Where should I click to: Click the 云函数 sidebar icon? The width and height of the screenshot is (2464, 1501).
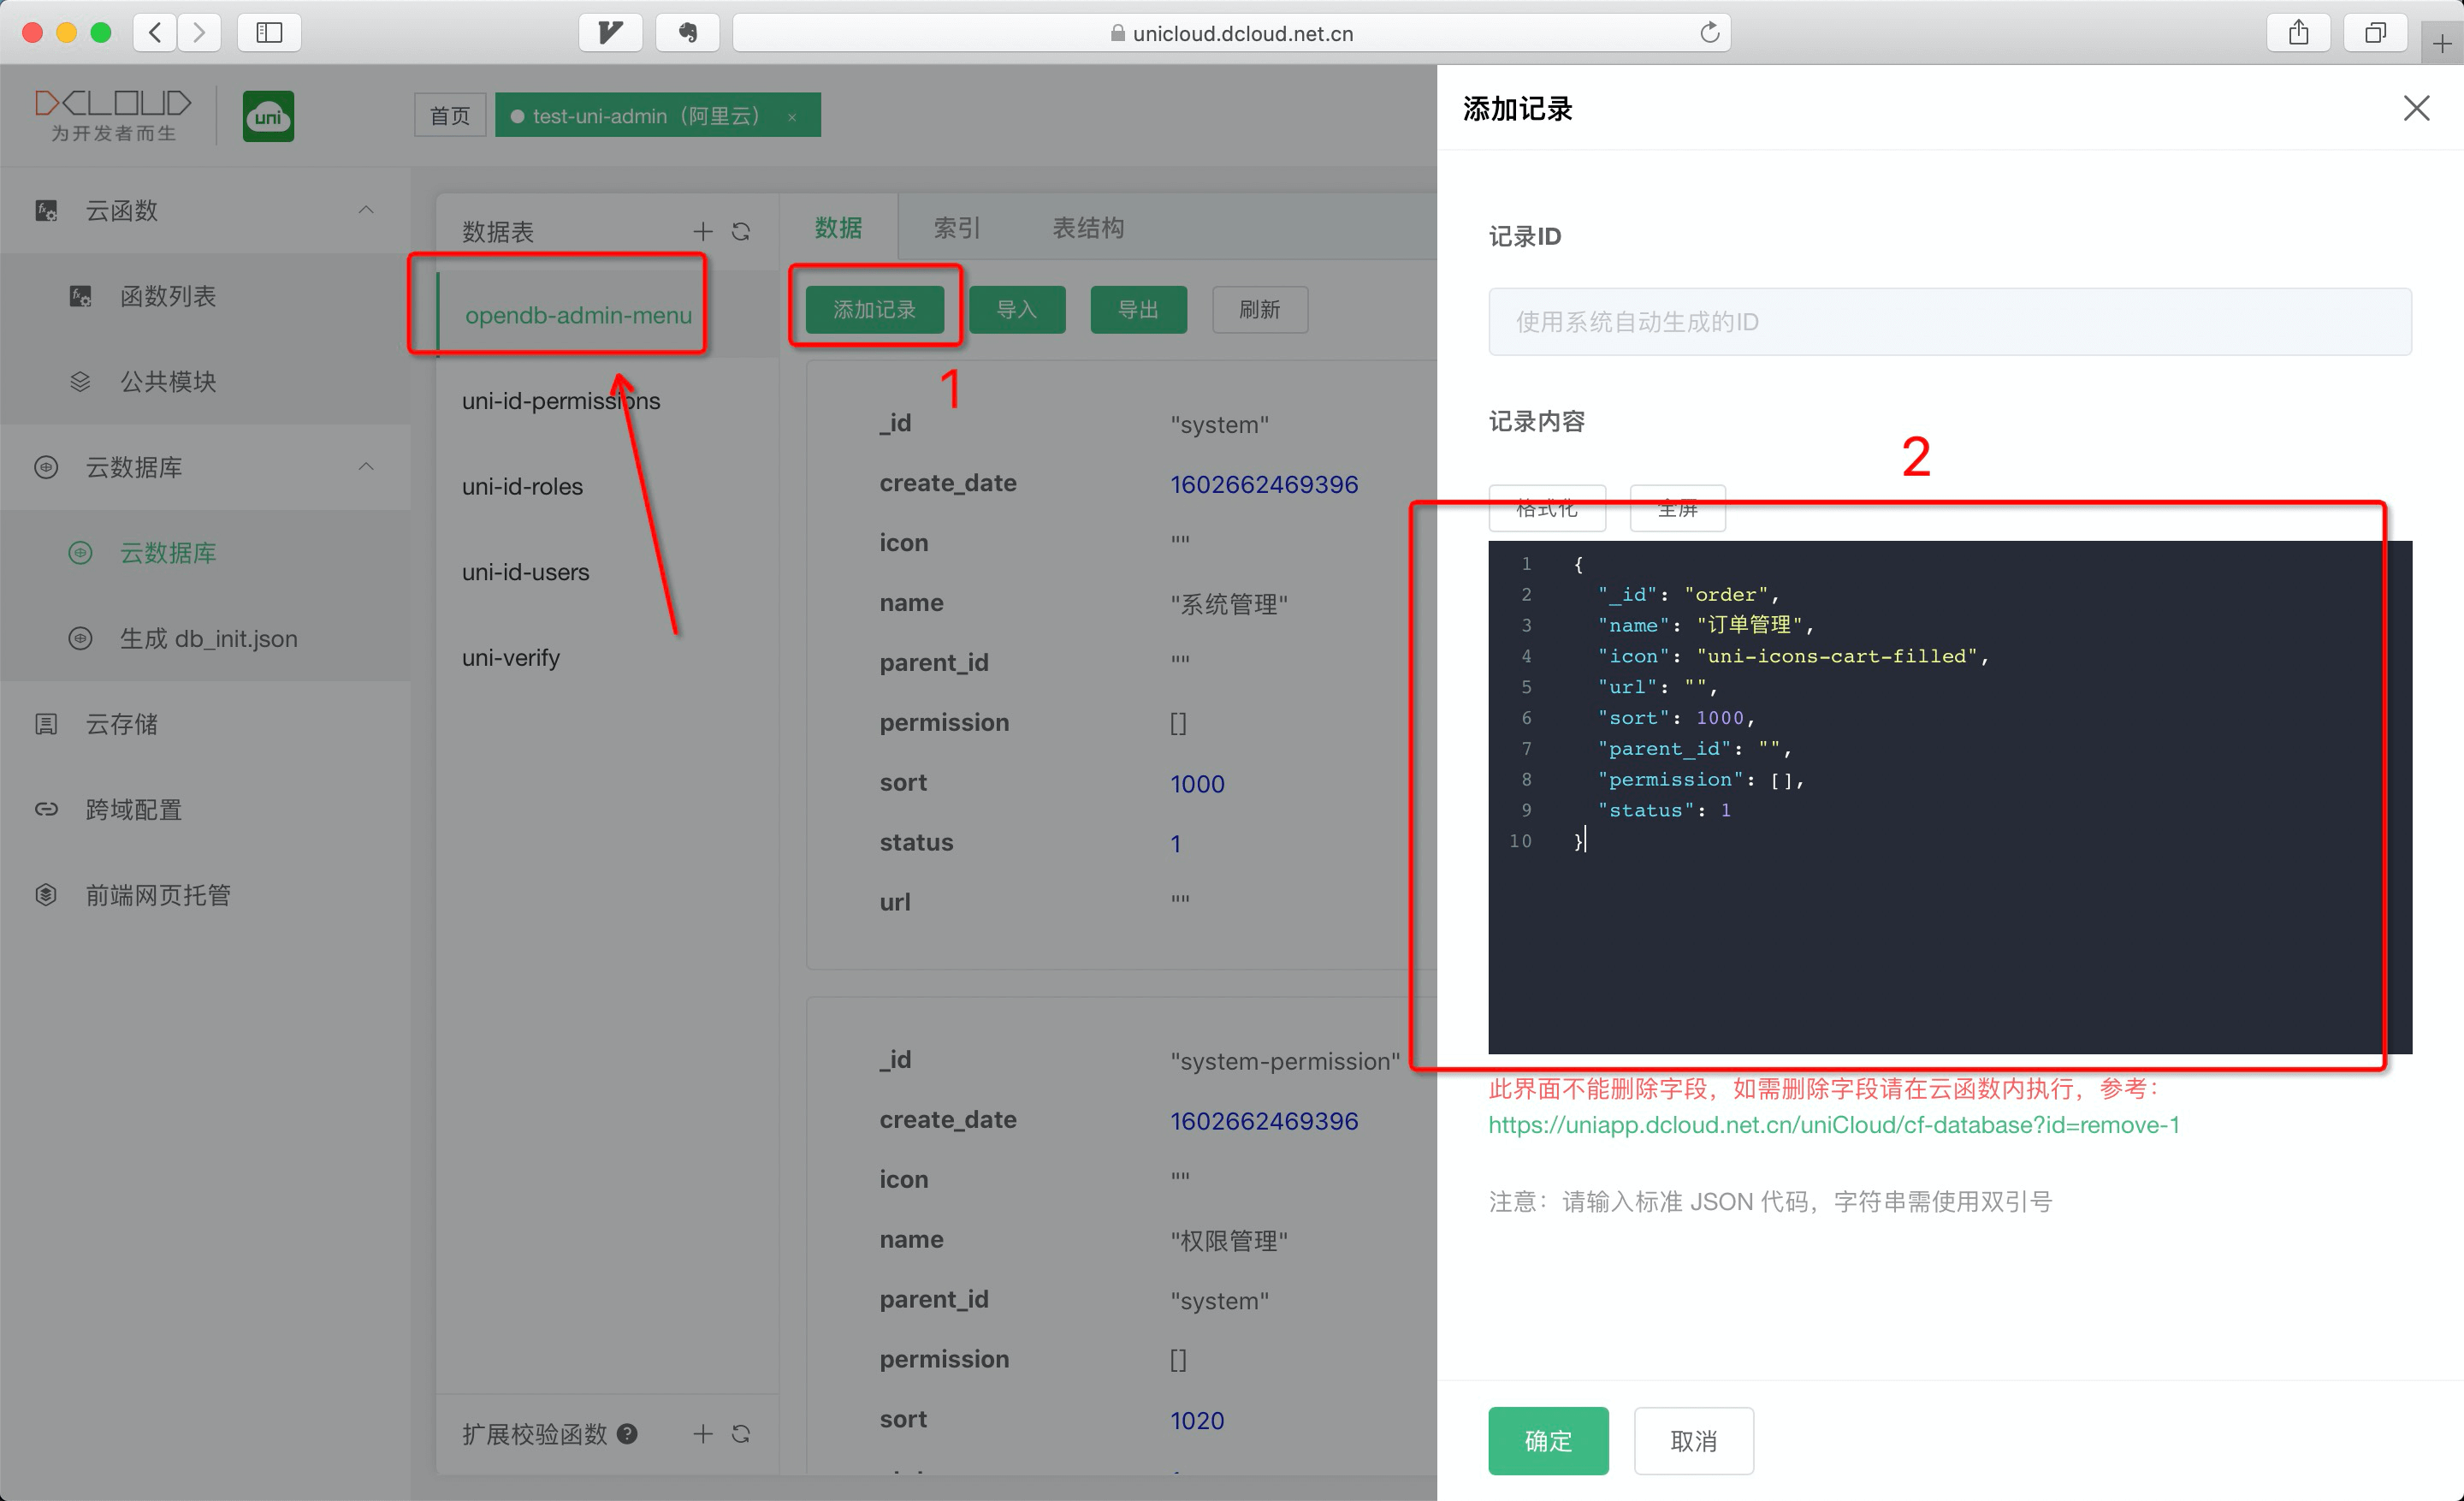(x=46, y=210)
